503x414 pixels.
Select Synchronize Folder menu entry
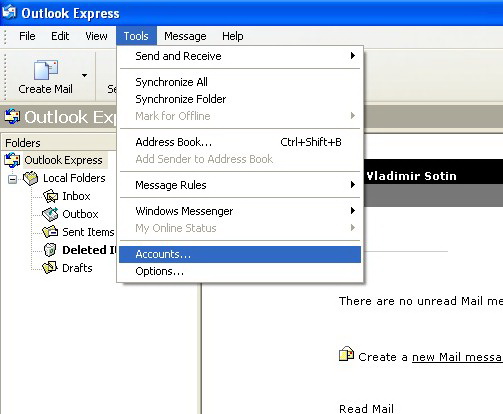(x=240, y=99)
